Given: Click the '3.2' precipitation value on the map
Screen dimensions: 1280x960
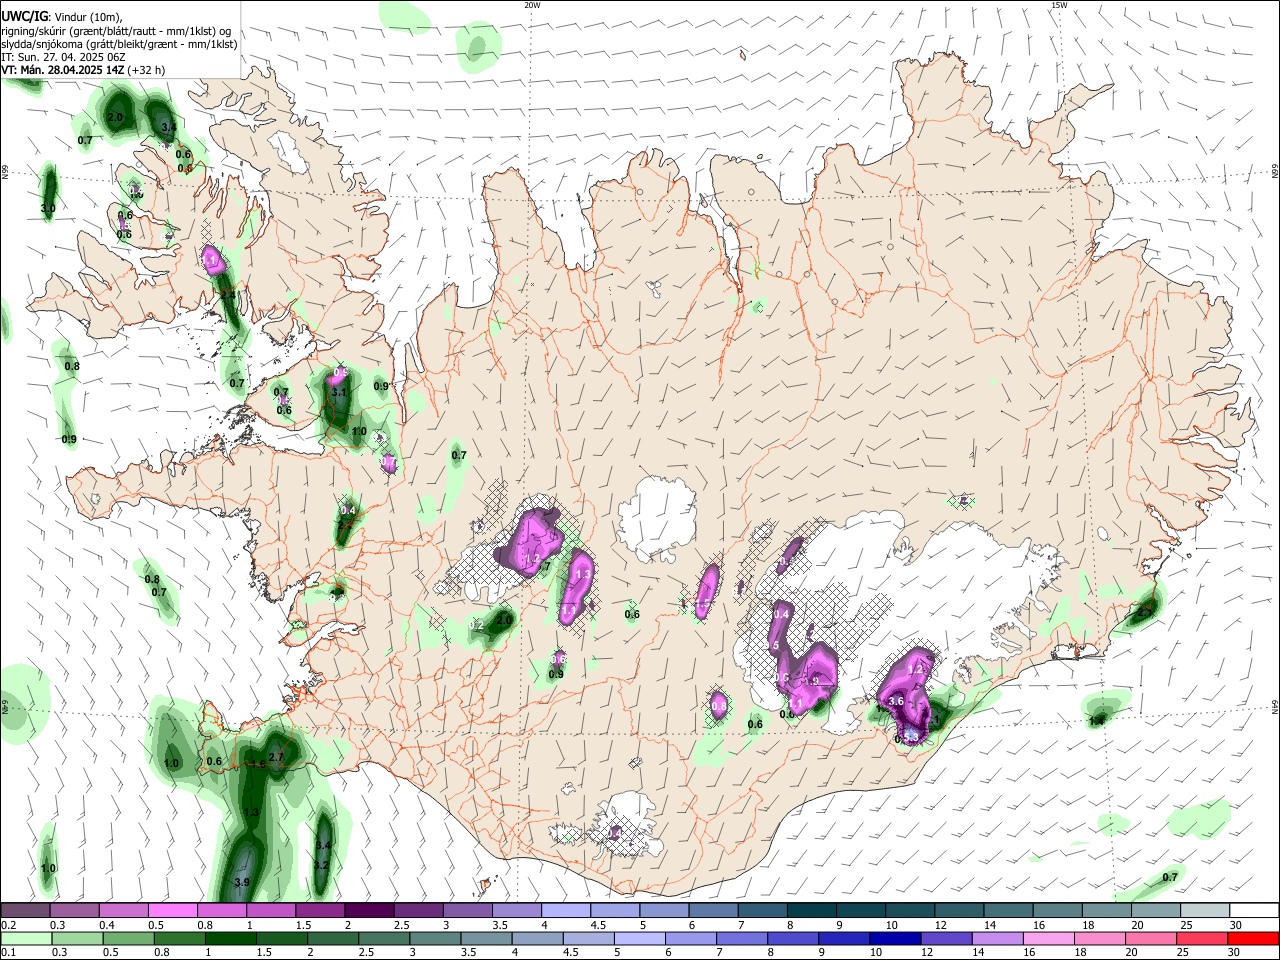Looking at the screenshot, I should point(322,865).
